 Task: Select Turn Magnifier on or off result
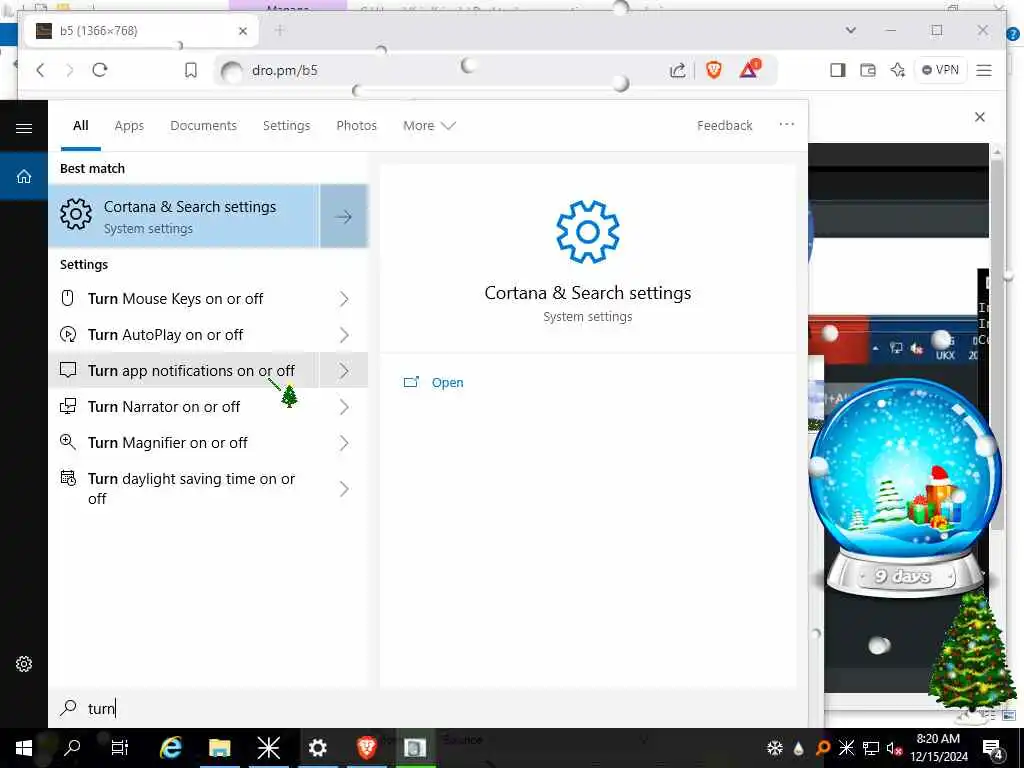pos(184,443)
